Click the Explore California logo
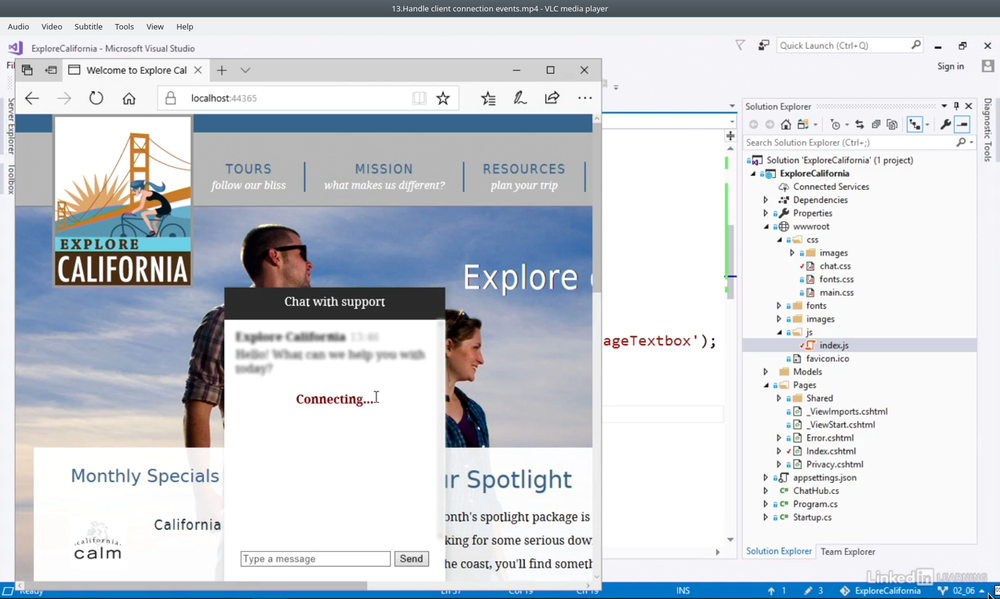Screen dimensions: 1000x599 pos(122,201)
